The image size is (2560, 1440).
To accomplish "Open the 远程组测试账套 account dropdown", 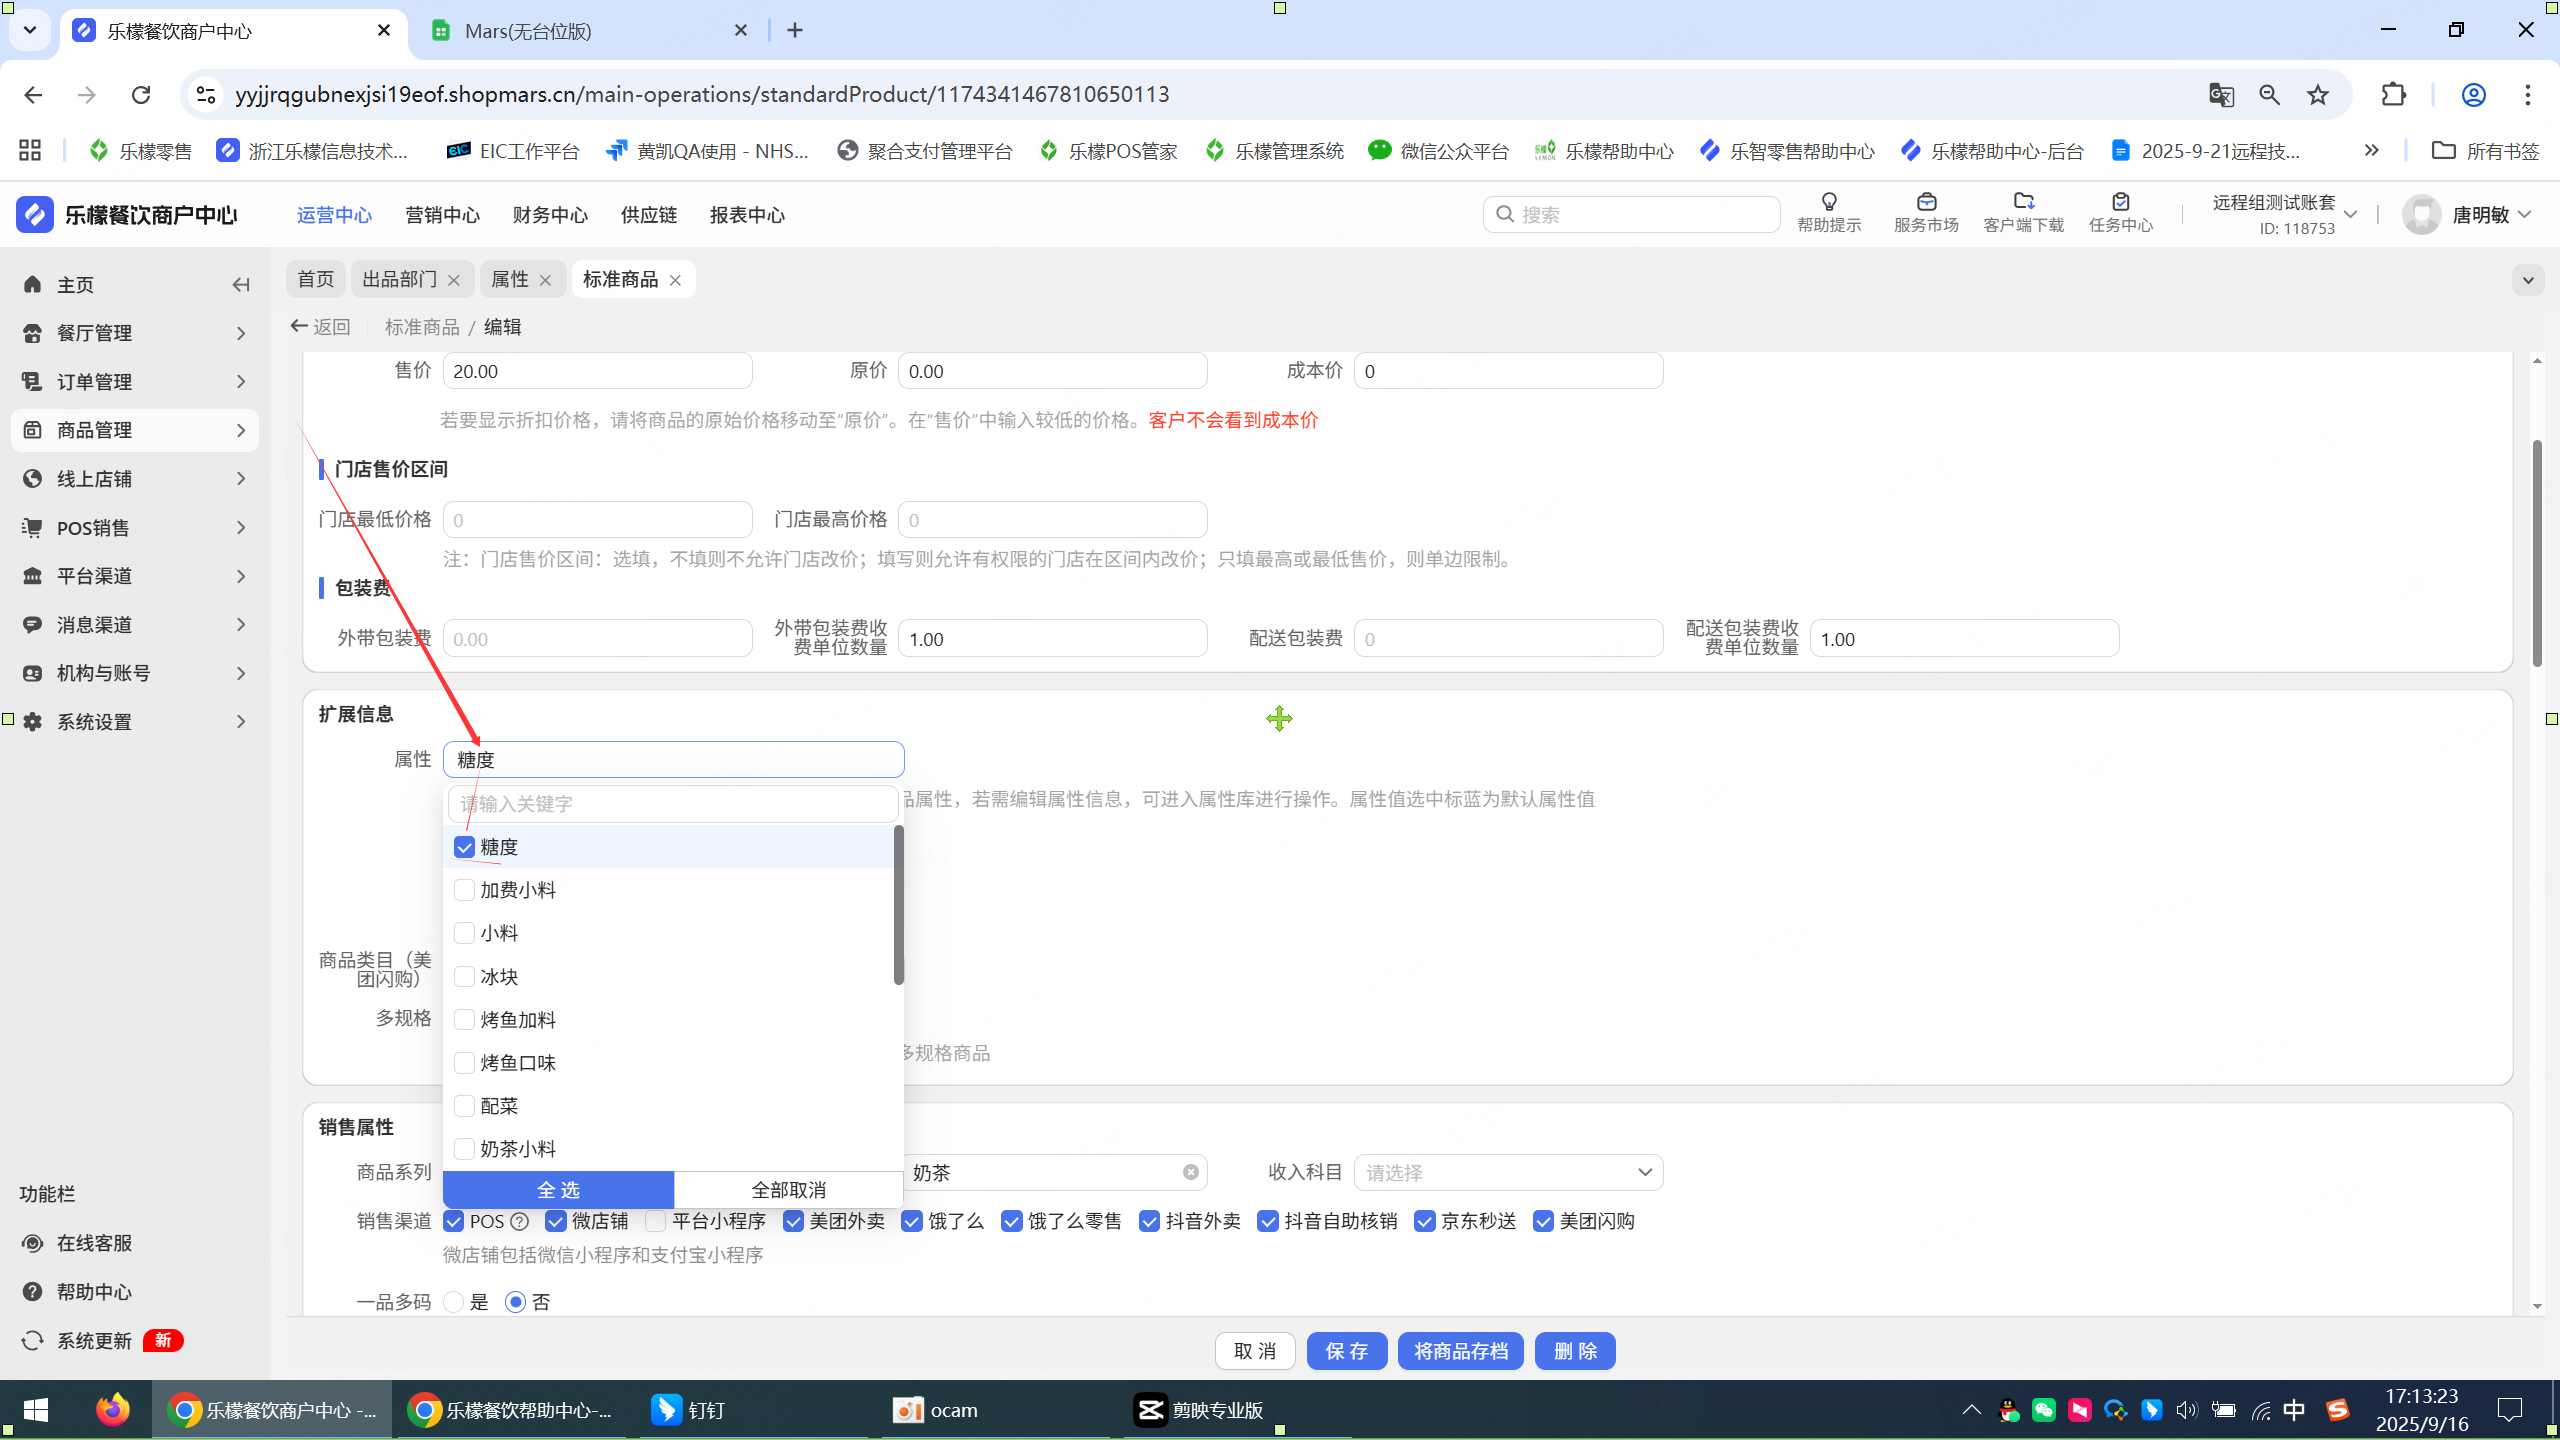I will point(2285,214).
